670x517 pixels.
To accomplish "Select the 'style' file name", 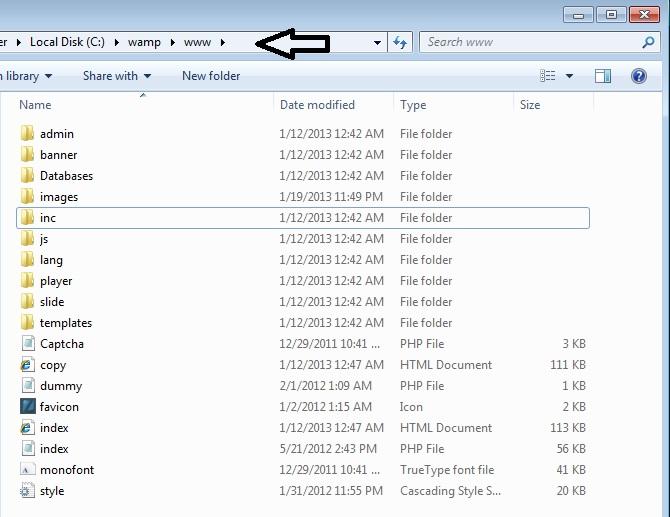I will click(x=52, y=491).
